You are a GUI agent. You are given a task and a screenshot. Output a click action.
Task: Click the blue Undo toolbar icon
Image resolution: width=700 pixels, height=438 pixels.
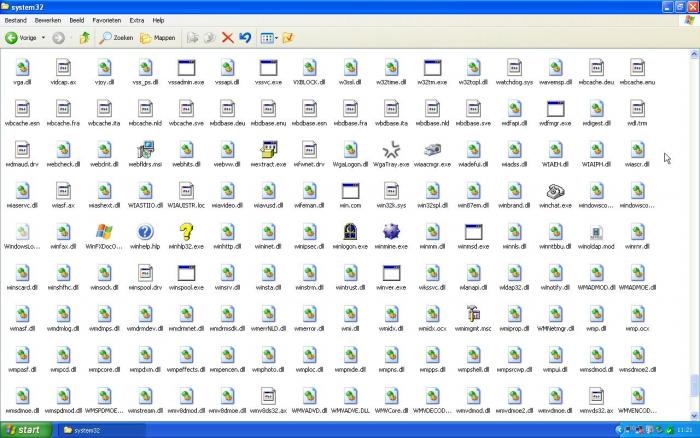244,38
